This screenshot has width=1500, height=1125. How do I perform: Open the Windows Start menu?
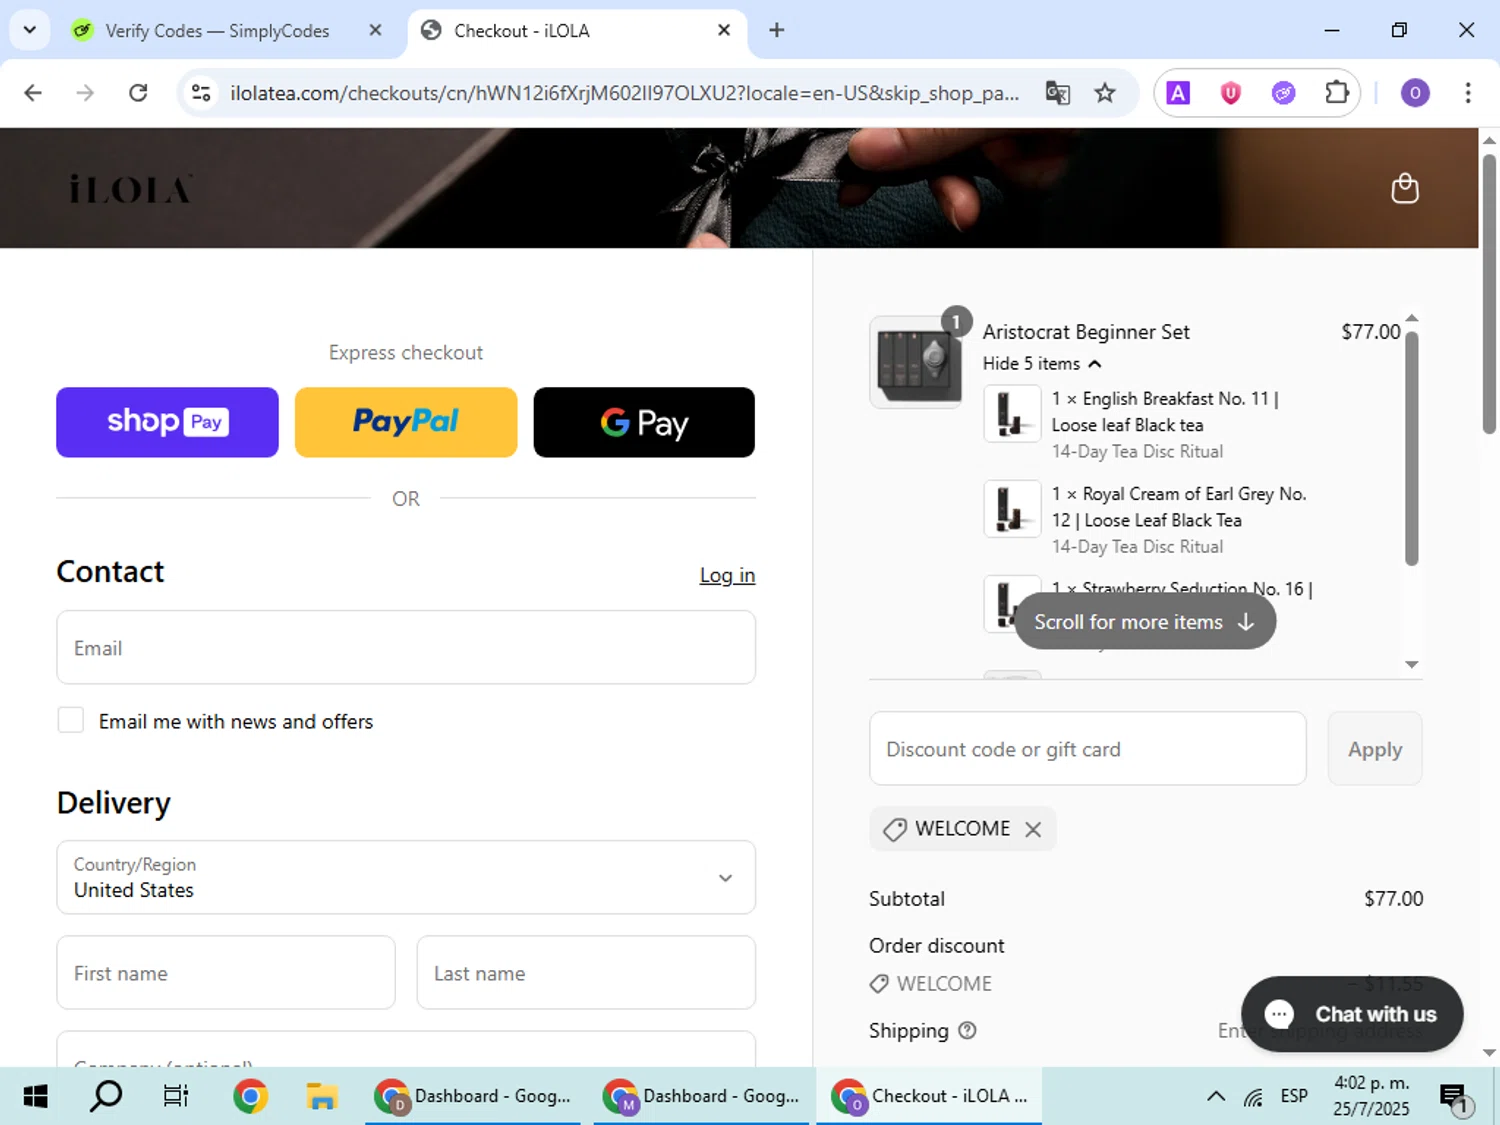pos(35,1097)
